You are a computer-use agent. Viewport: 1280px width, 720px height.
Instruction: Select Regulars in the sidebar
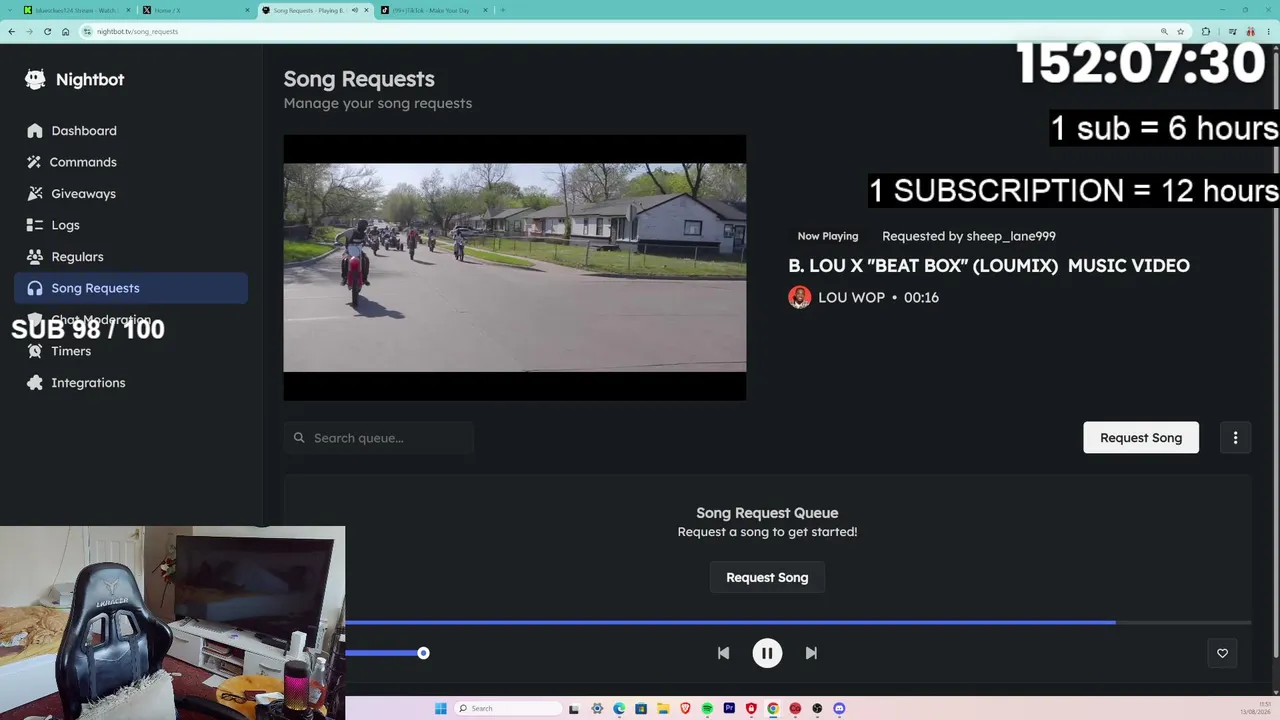131,257
